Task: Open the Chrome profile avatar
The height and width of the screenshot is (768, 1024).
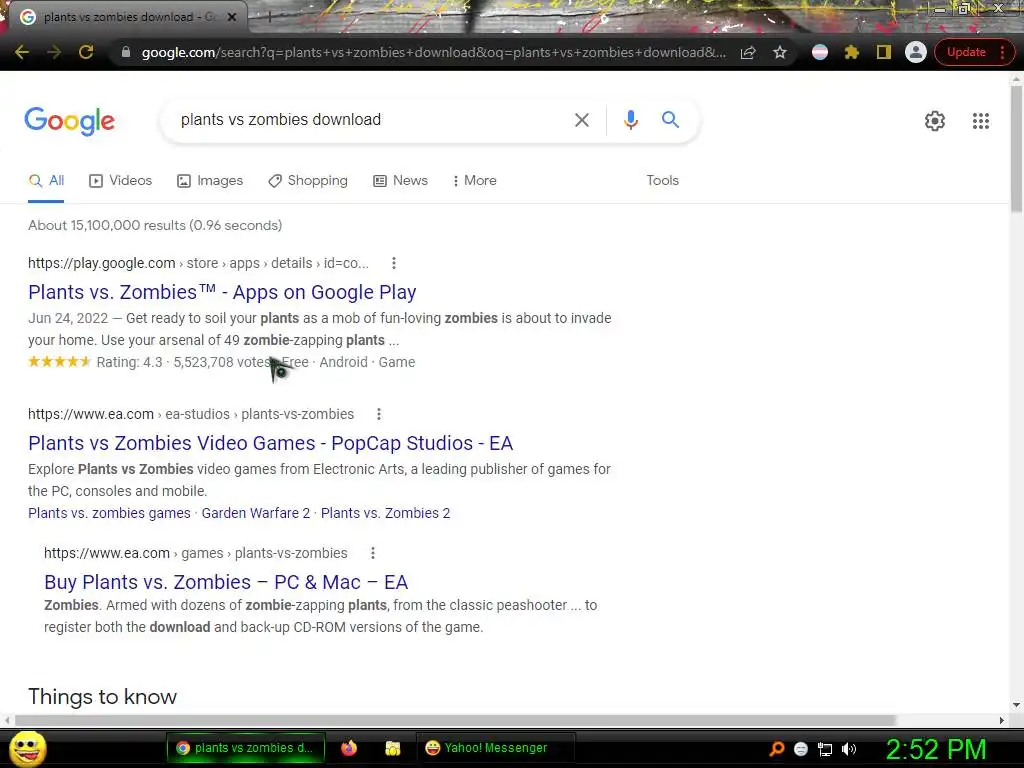Action: pyautogui.click(x=916, y=52)
